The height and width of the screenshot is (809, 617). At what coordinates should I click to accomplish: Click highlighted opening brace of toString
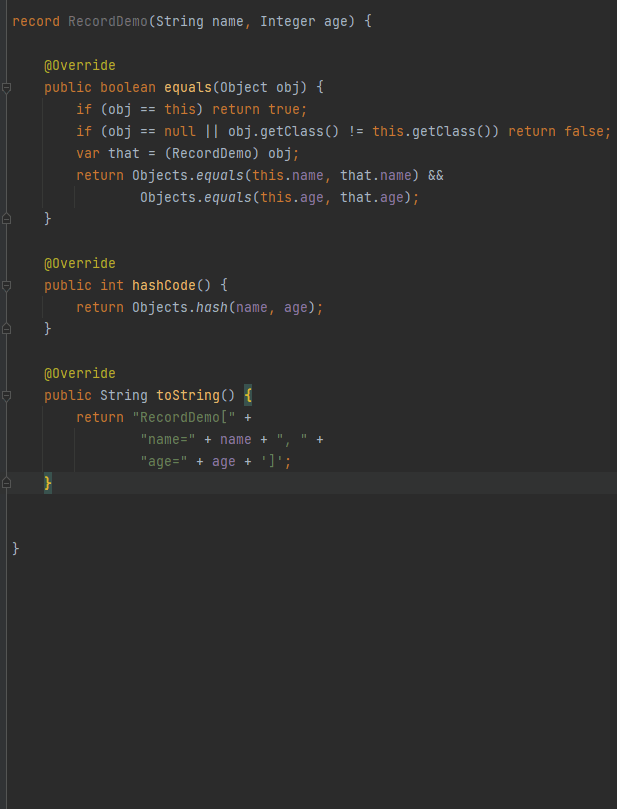click(248, 396)
